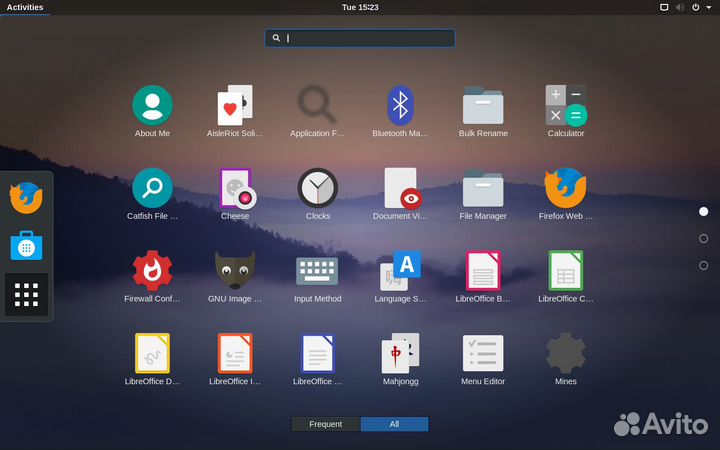Open the software store in the dock
The image size is (720, 450).
point(26,246)
